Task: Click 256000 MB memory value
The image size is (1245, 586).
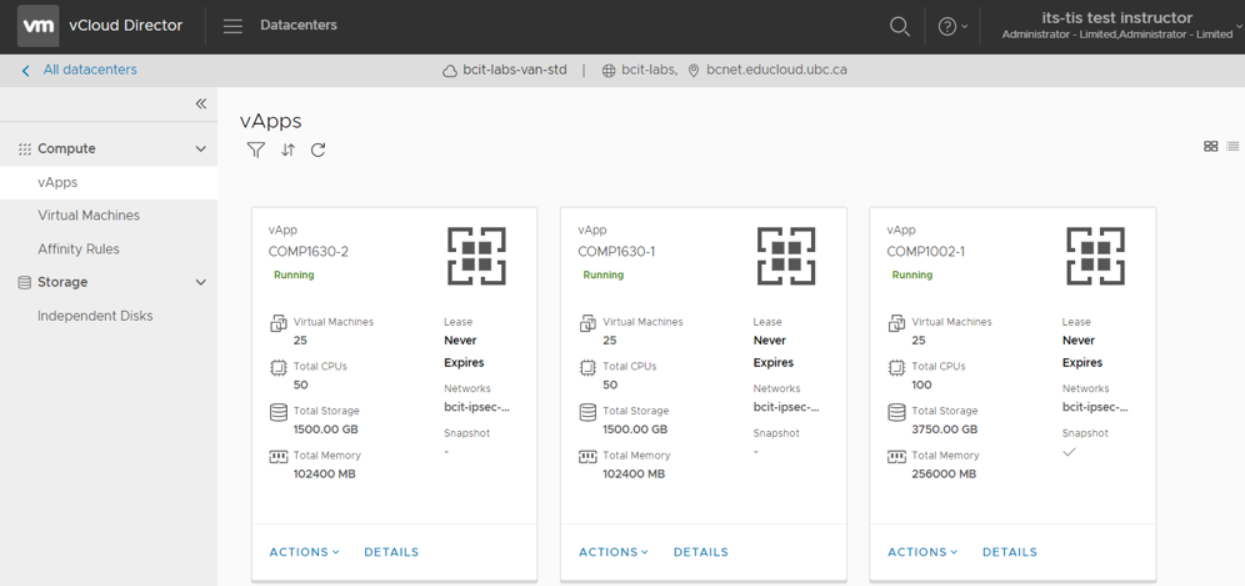Action: coord(944,474)
